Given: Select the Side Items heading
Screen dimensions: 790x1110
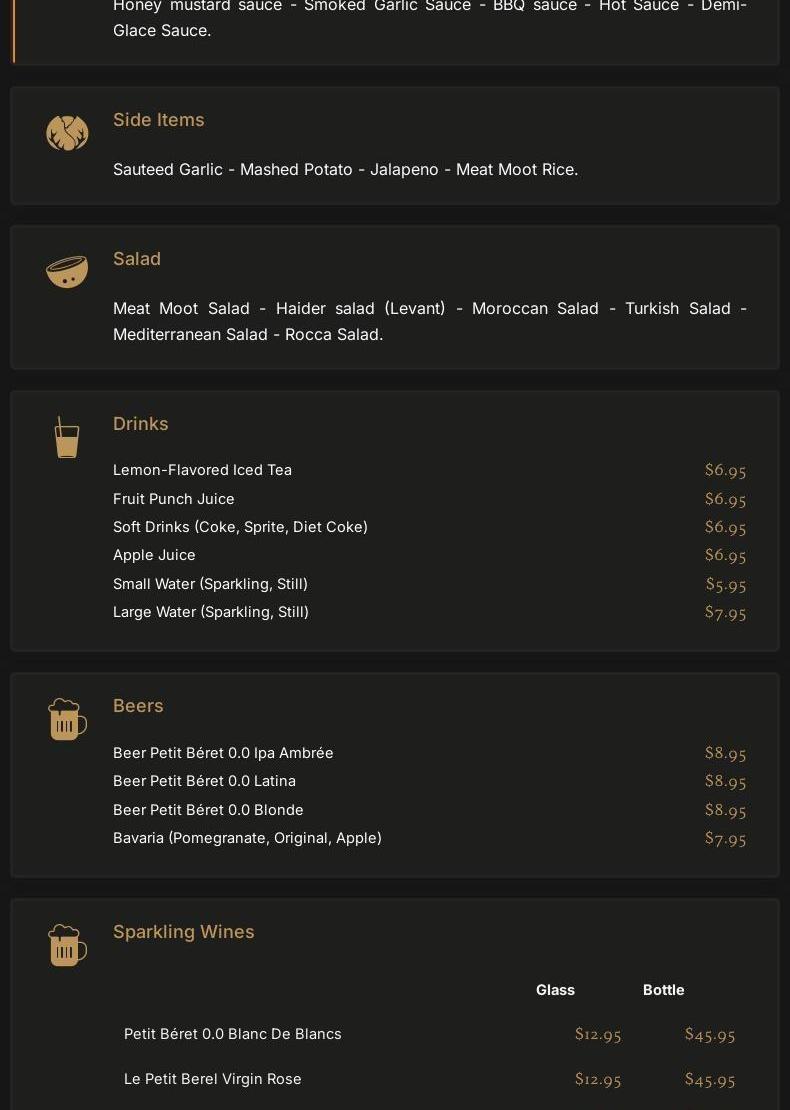Looking at the screenshot, I should (159, 120).
